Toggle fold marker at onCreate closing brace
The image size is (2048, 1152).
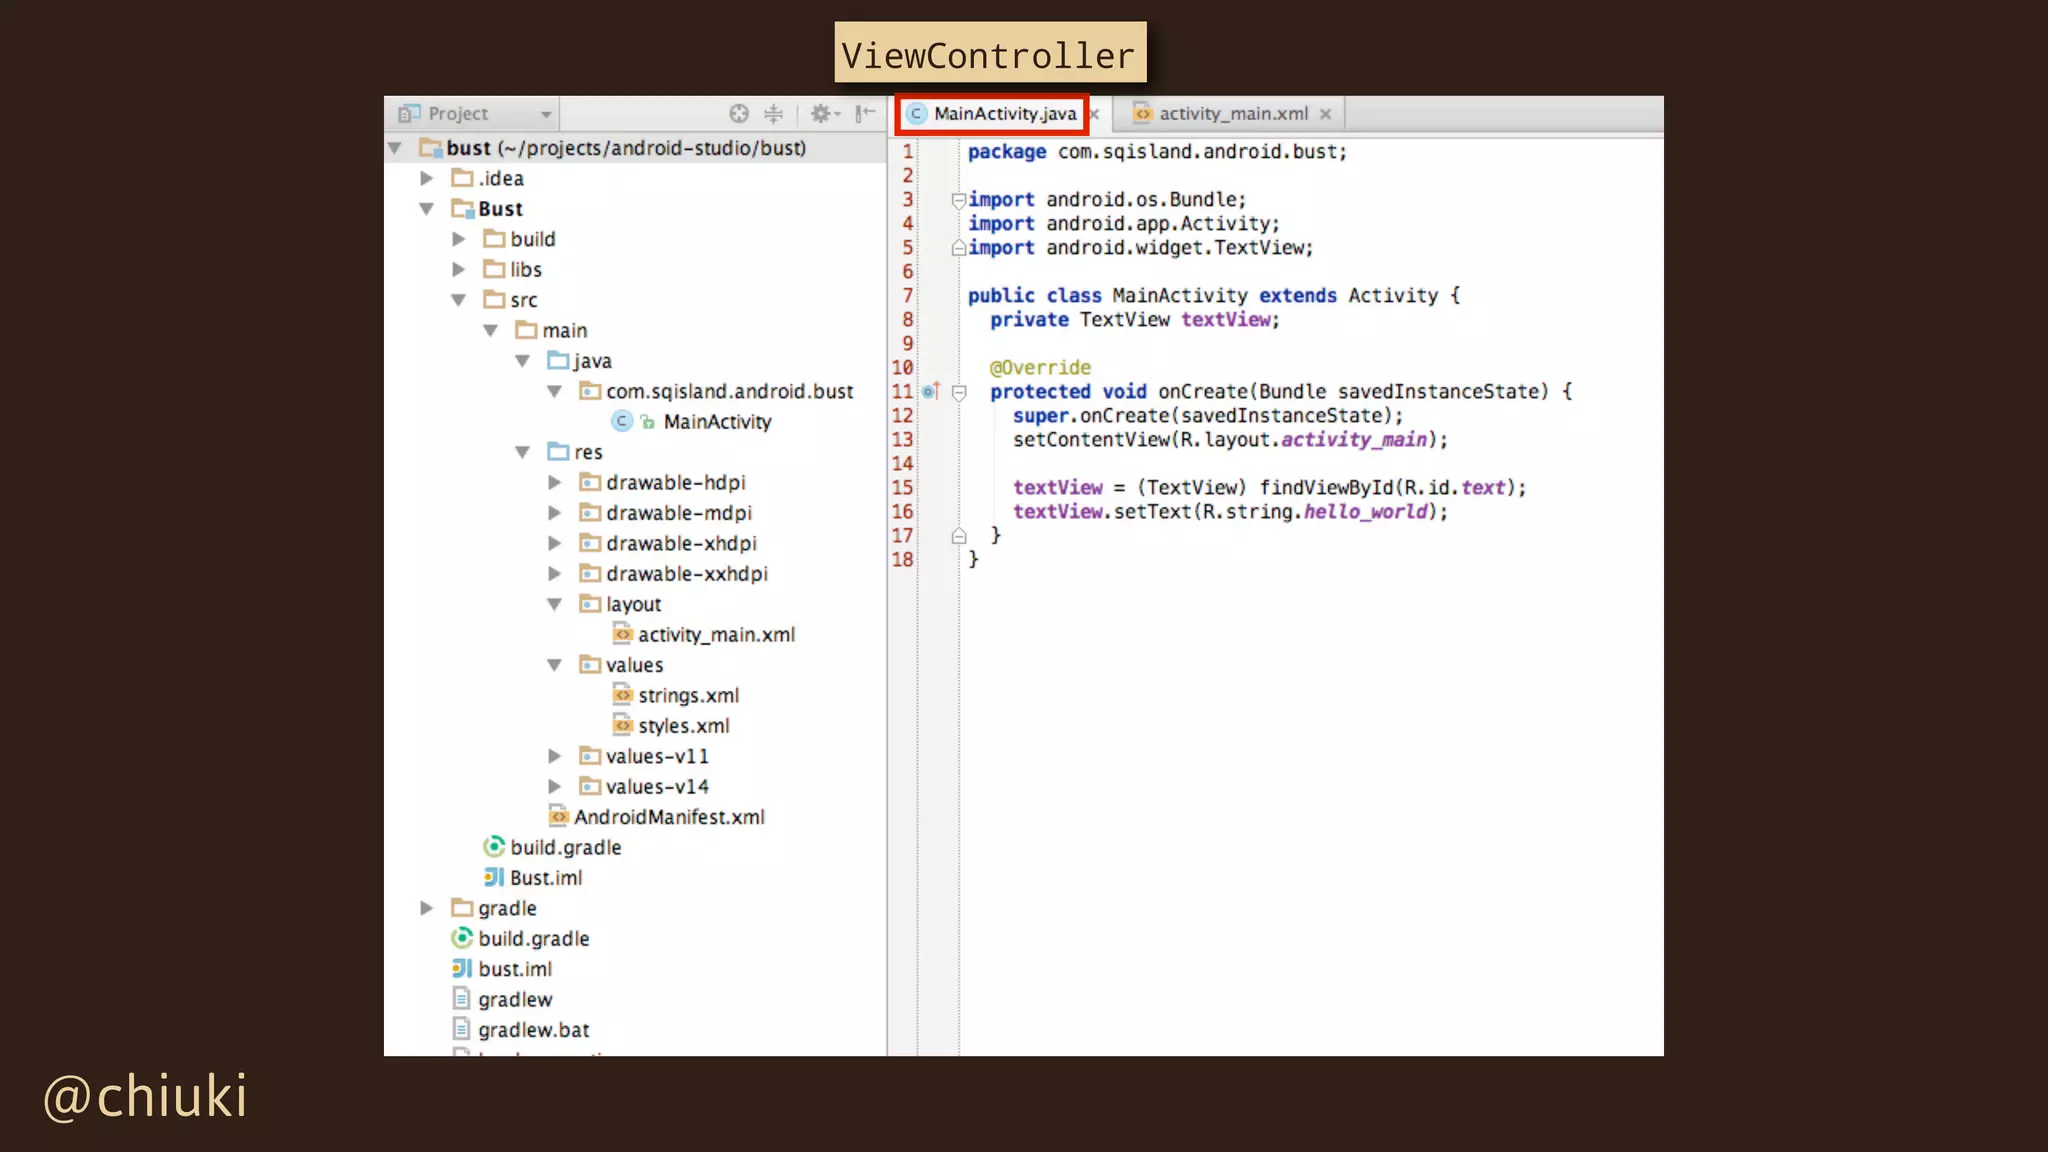959,537
